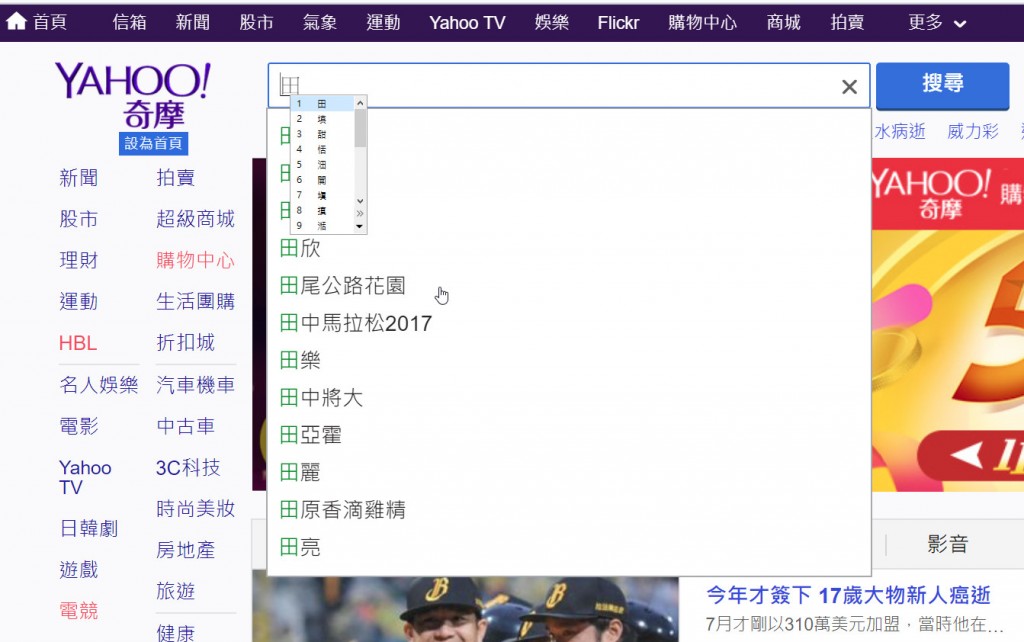Image resolution: width=1024 pixels, height=642 pixels.
Task: Open 3C科技 in the left sidebar
Action: [x=188, y=468]
